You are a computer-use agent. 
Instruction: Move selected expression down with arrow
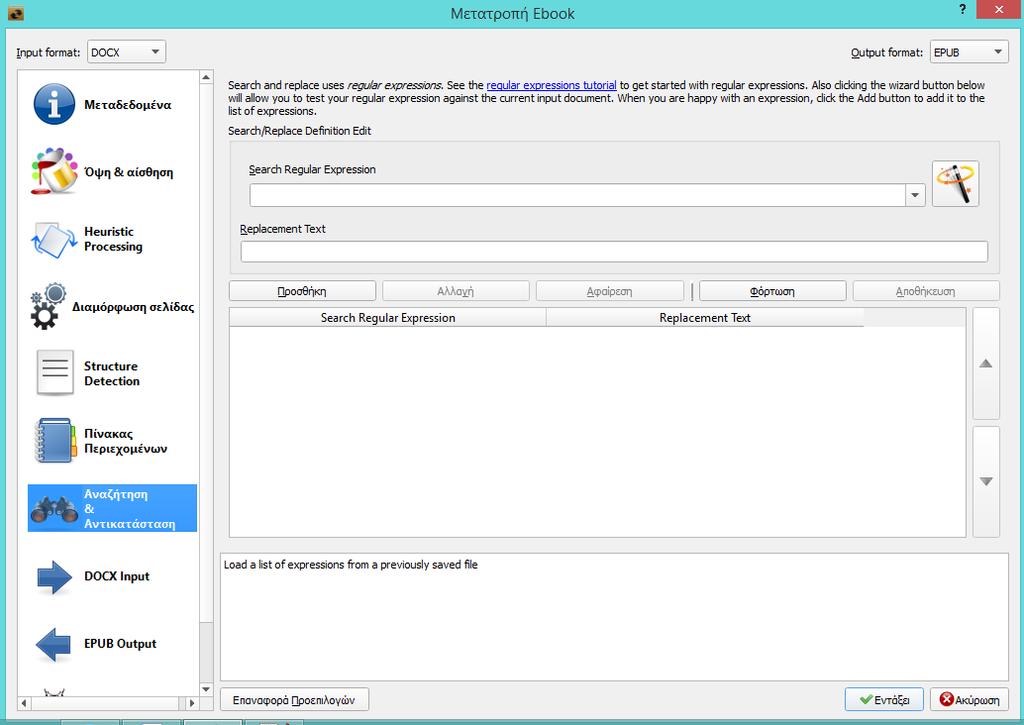point(986,481)
